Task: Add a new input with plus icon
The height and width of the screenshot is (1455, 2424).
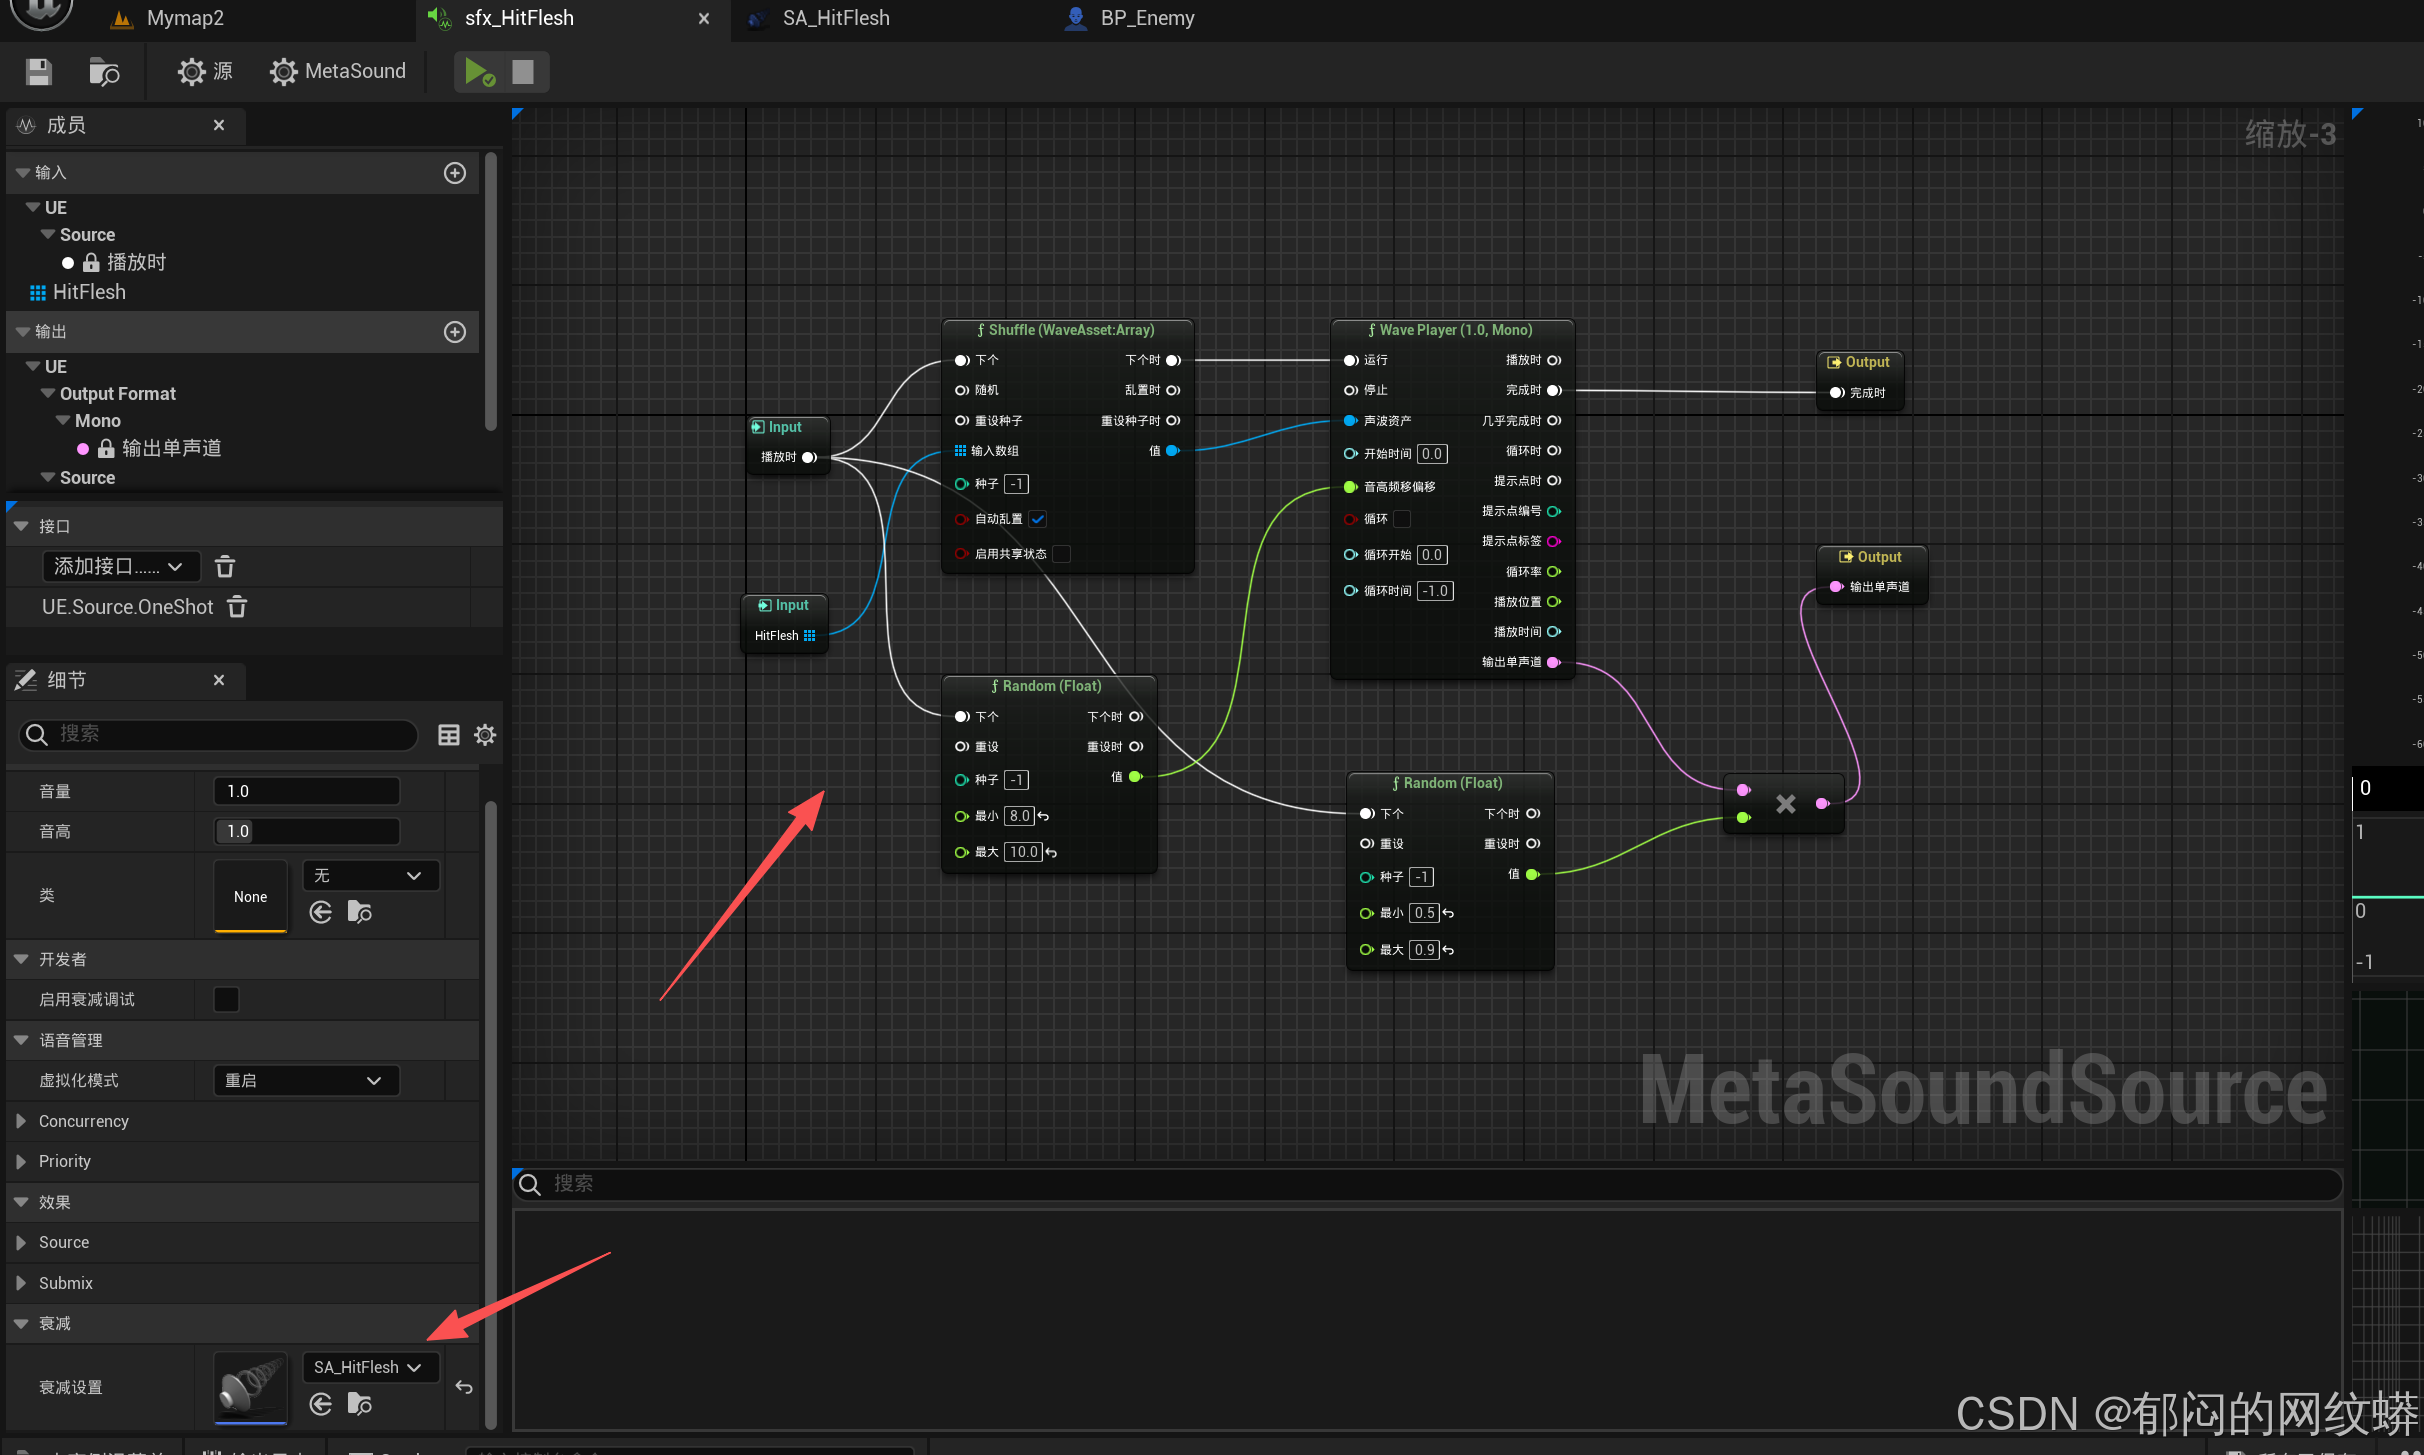Action: [x=455, y=173]
